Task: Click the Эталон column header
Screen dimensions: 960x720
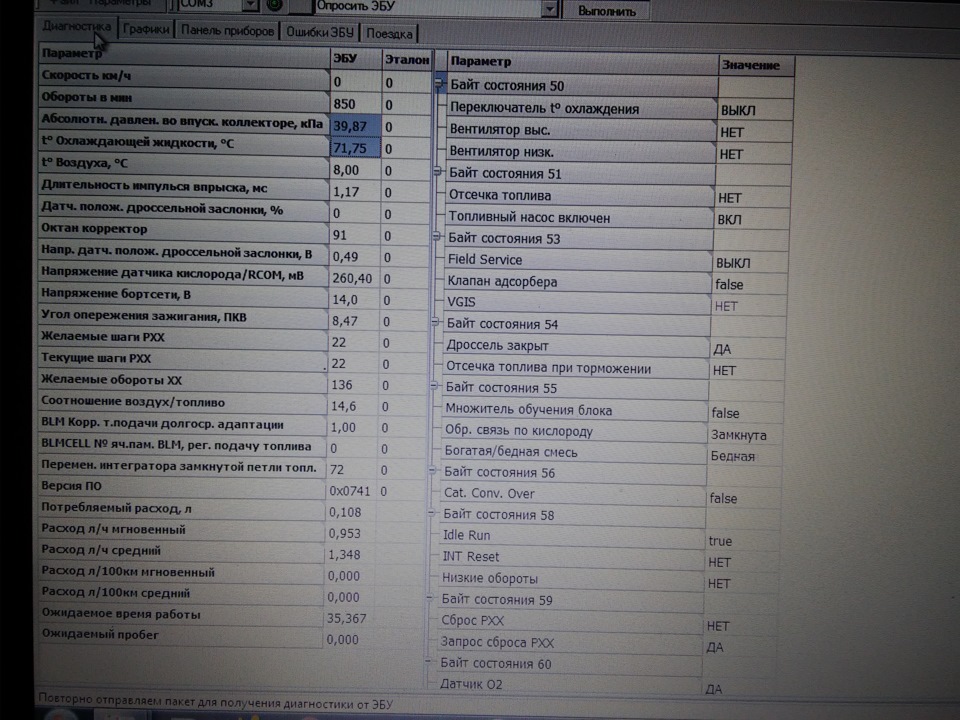Action: (407, 59)
